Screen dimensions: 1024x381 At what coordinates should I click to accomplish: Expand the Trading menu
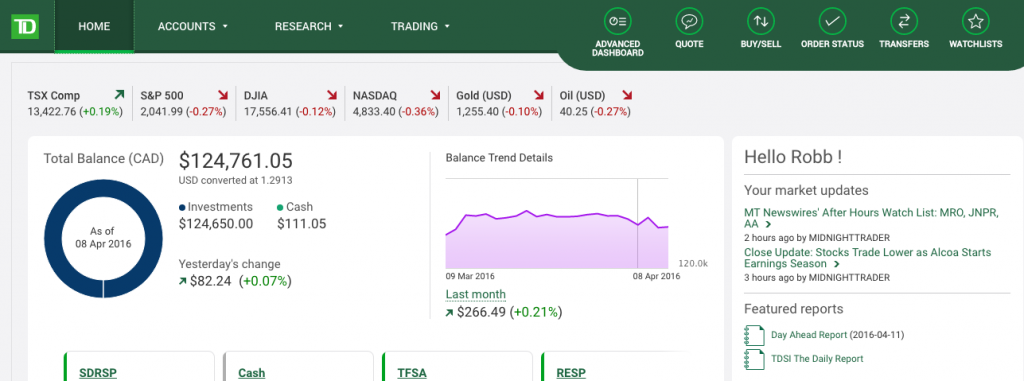click(421, 27)
